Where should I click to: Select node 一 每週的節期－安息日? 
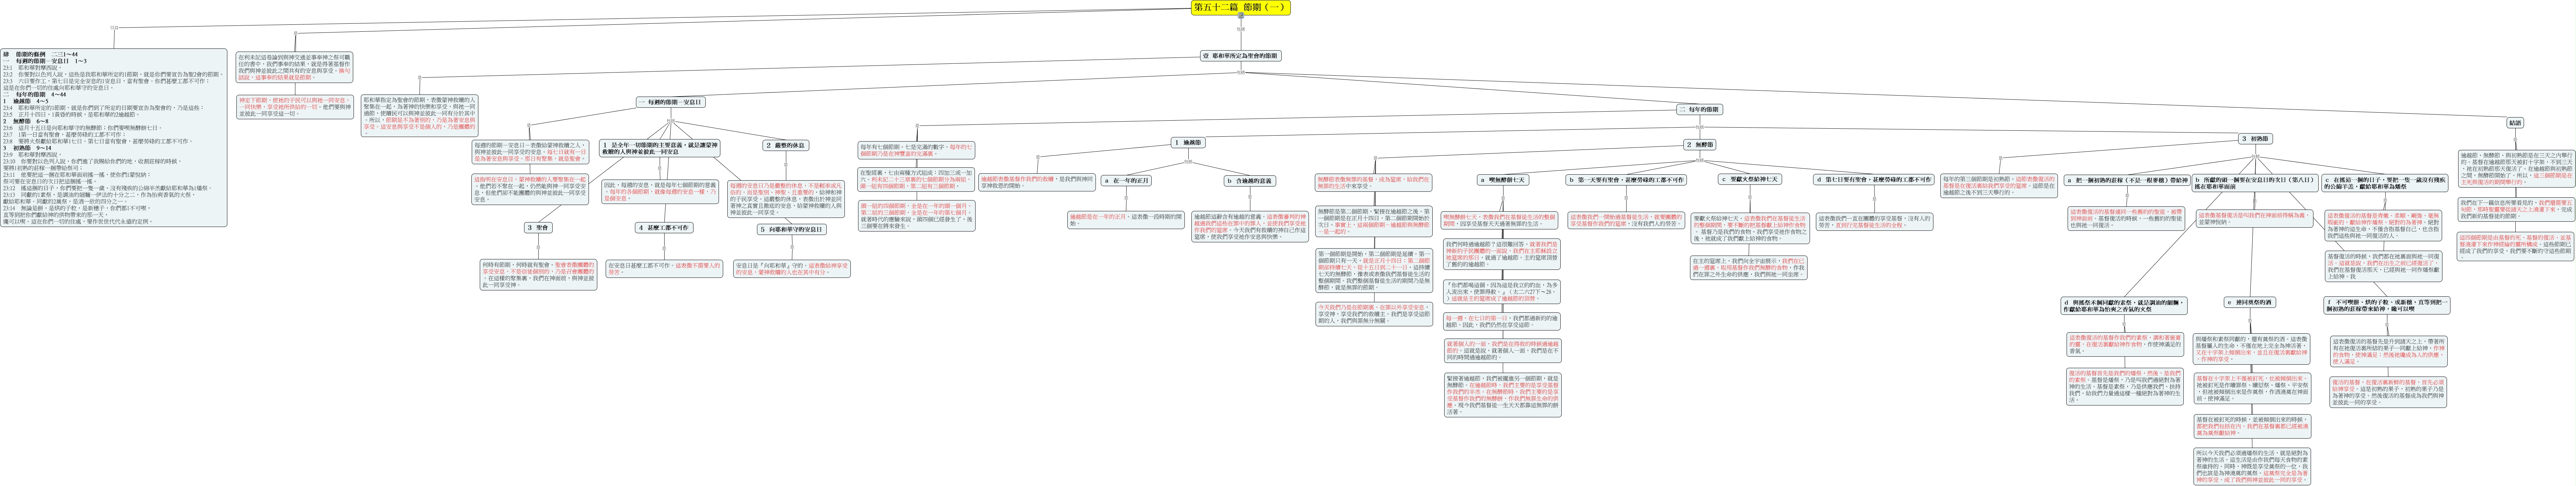[x=671, y=102]
